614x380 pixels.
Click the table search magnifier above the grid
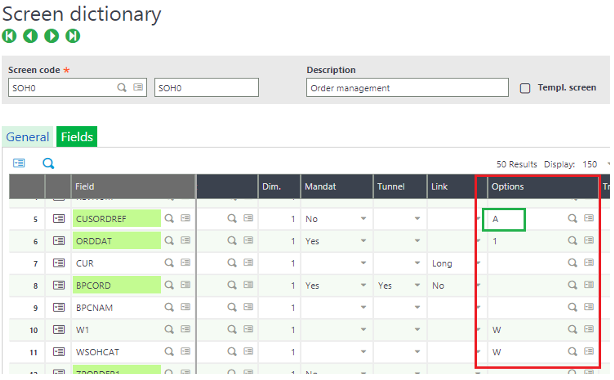point(48,163)
